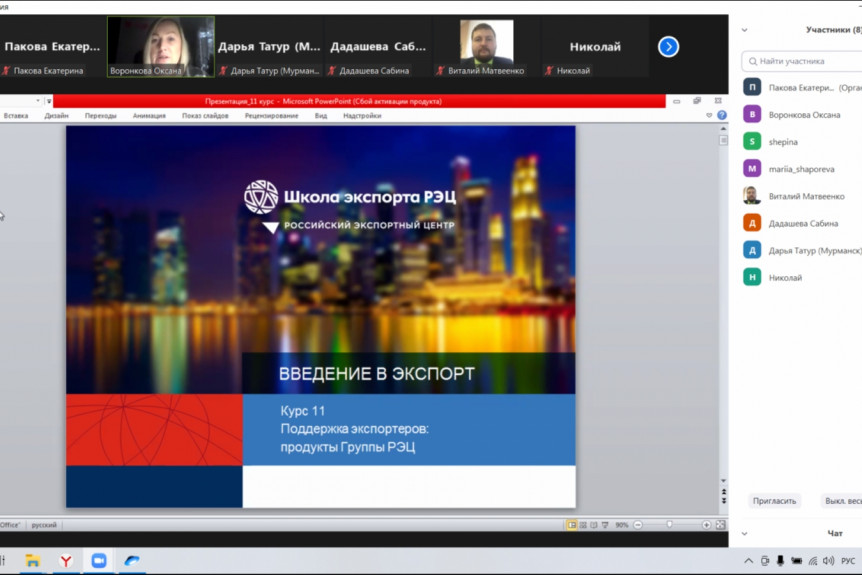Screen dimensions: 862x575
Task: Click the ВВЕДЕНИЕ В ЭКСПОРТ slide title
Action: (x=377, y=374)
